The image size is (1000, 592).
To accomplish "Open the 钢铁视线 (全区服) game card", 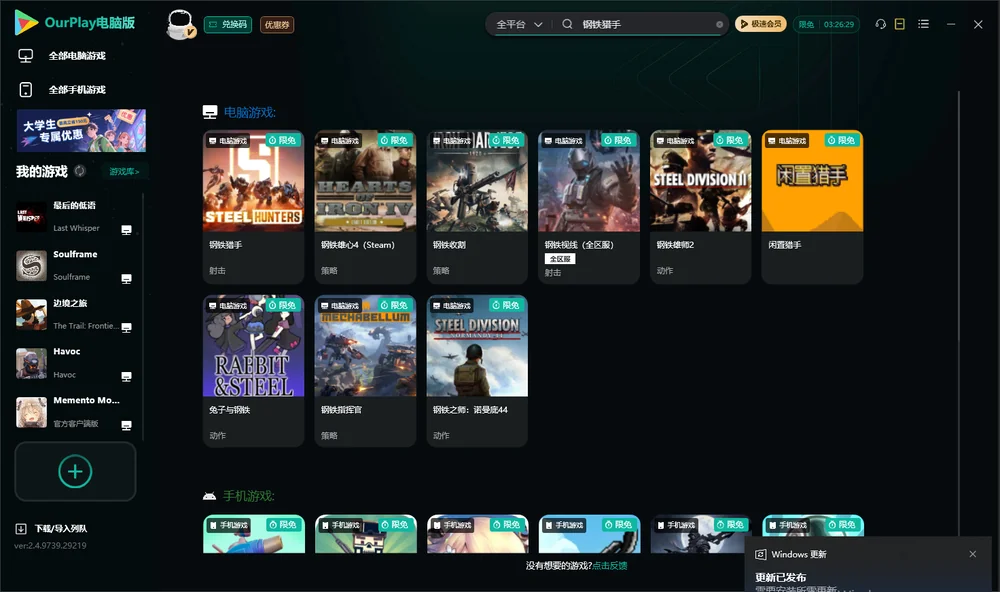I will click(589, 207).
